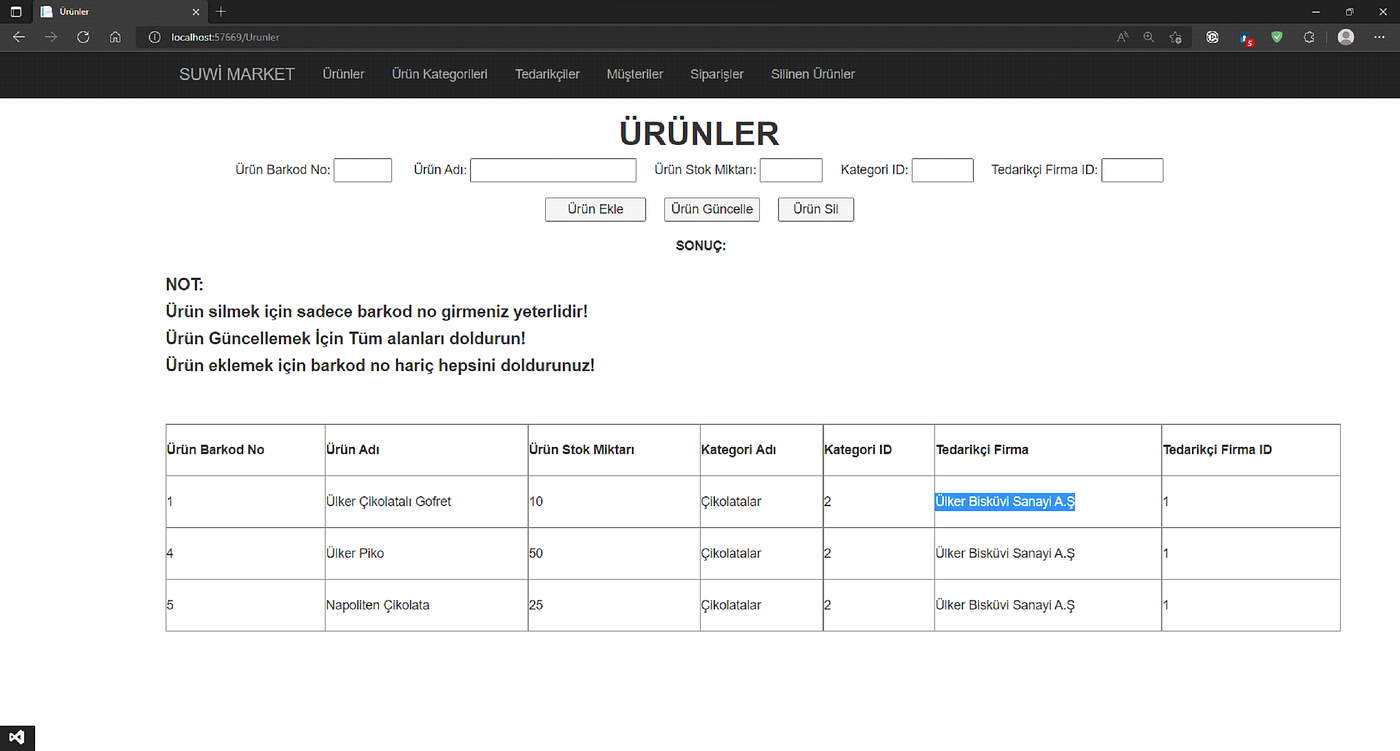Open the new tab plus button
The image size is (1400, 751).
pos(221,12)
